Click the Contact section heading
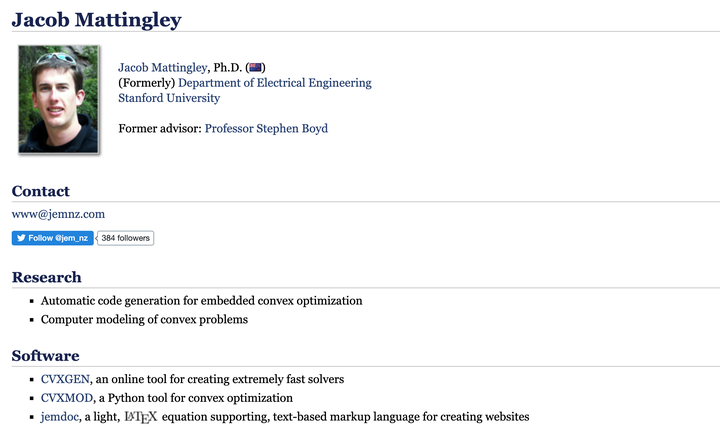Image resolution: width=720 pixels, height=427 pixels. [x=41, y=191]
